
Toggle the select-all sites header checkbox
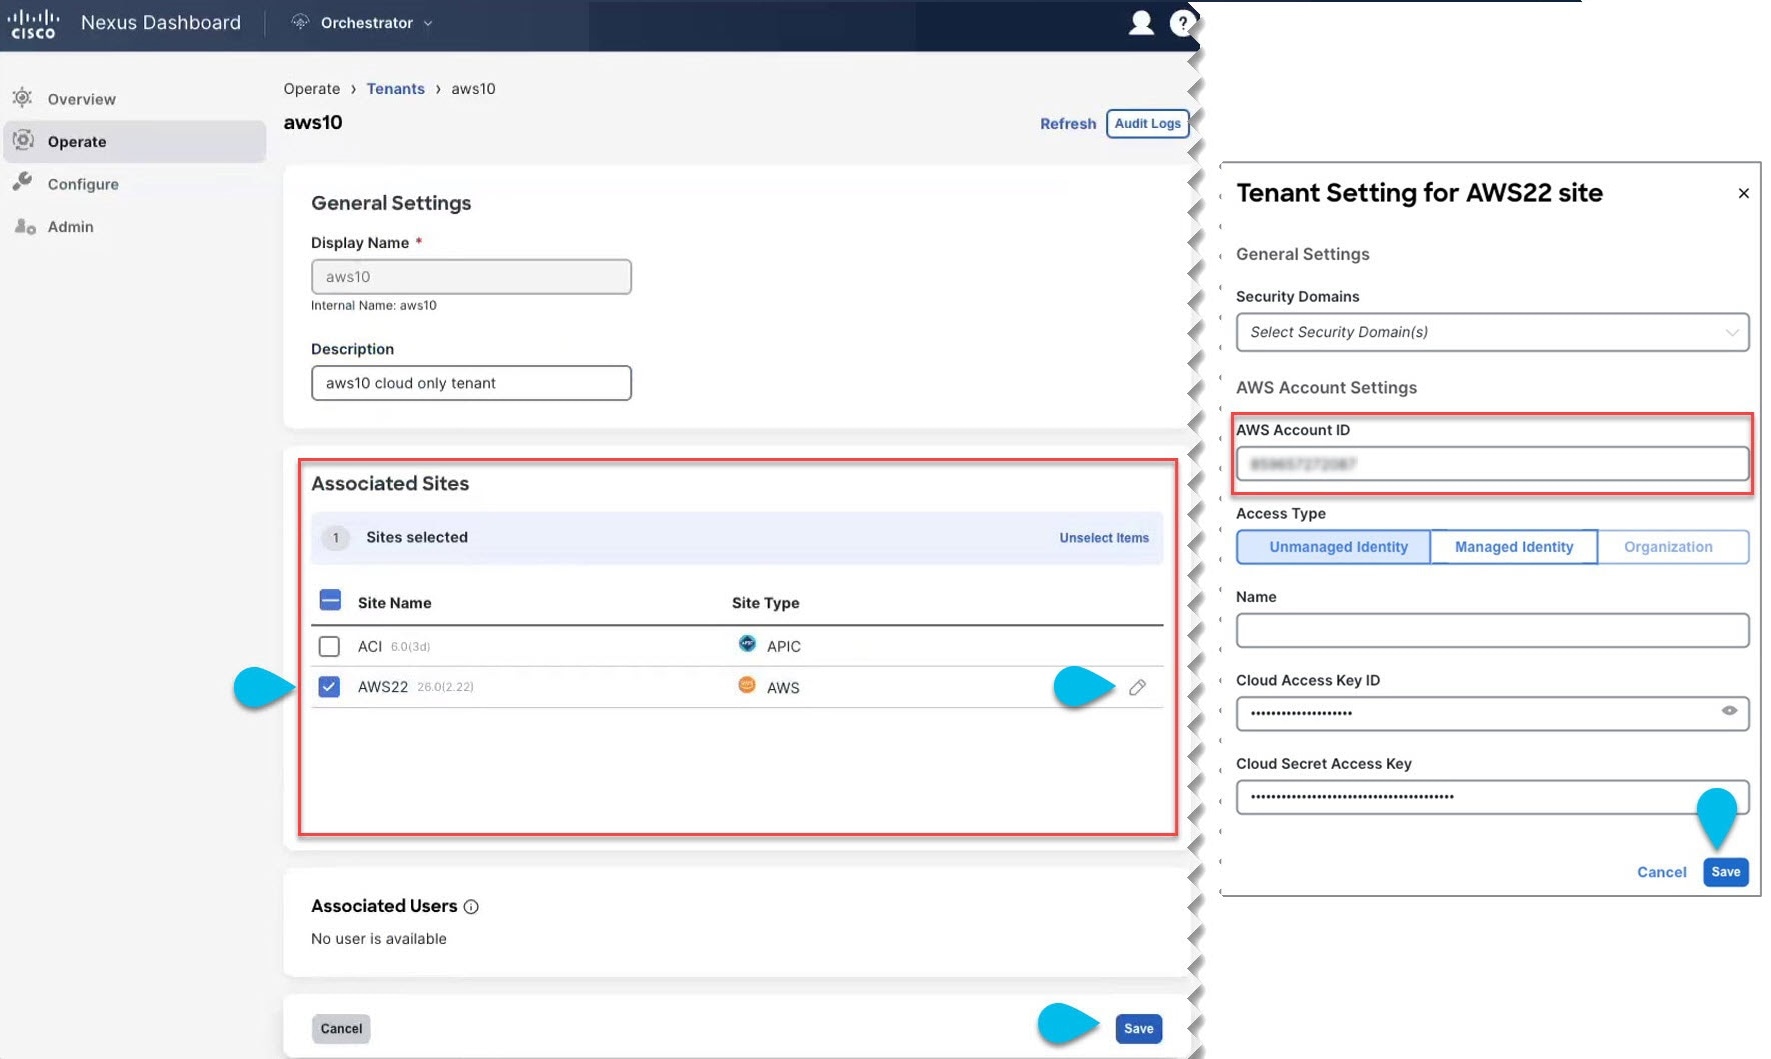(330, 600)
